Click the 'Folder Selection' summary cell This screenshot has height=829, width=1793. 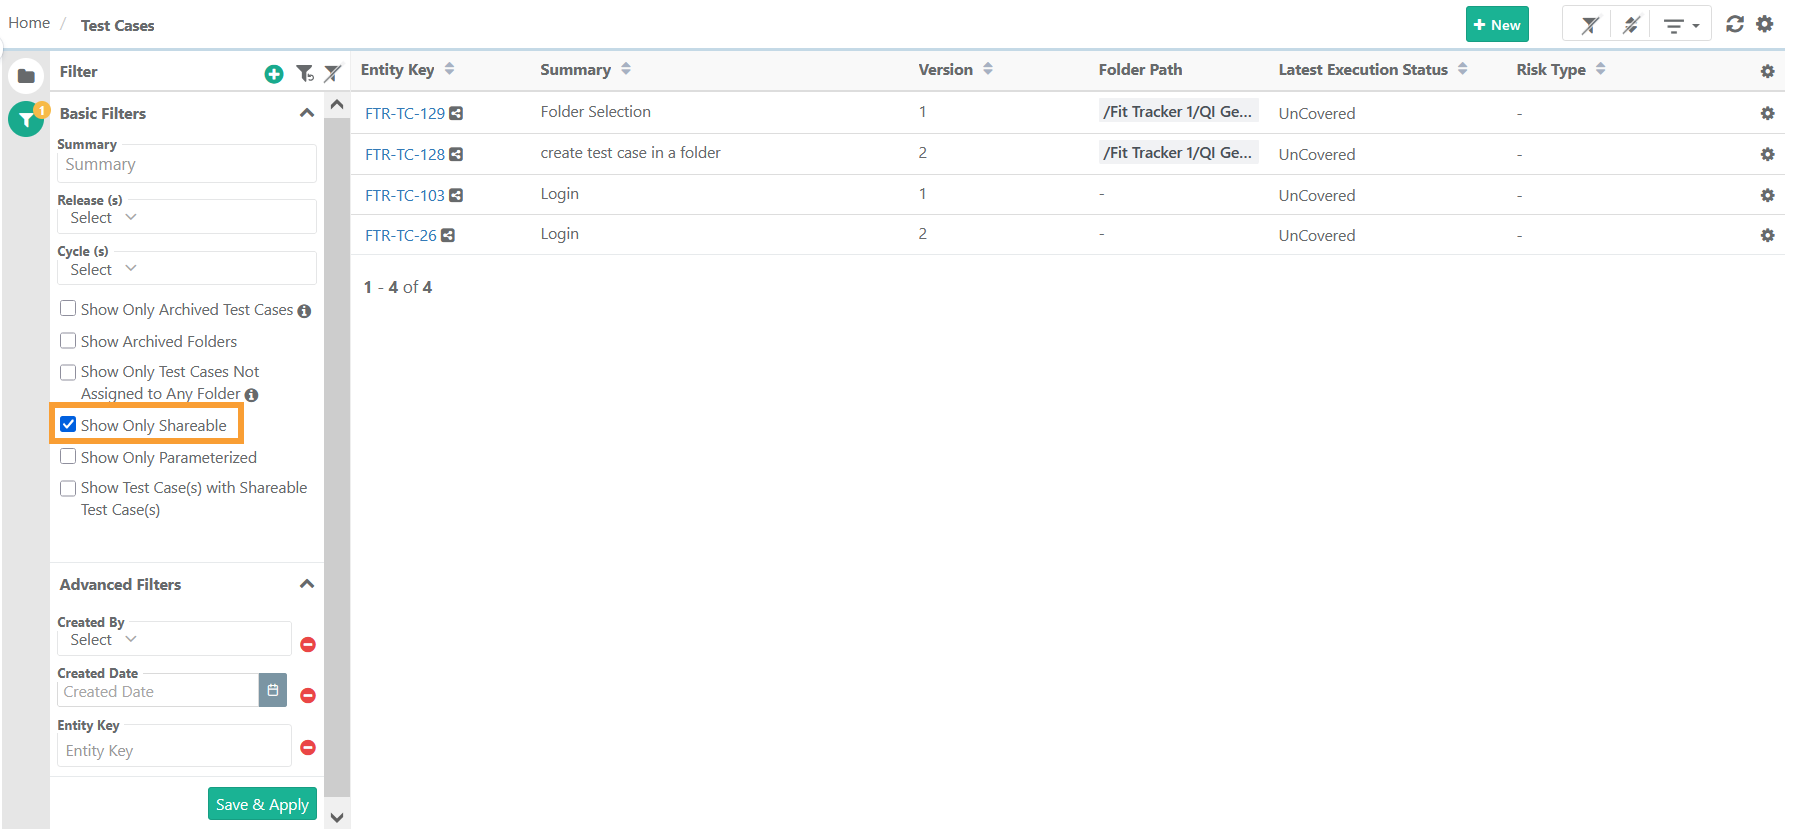click(x=595, y=112)
